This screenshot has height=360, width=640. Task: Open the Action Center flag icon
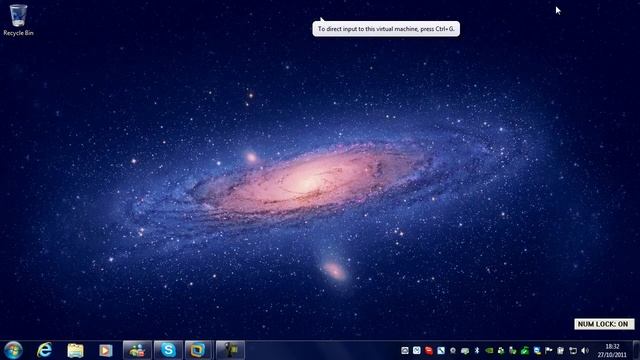coord(549,351)
